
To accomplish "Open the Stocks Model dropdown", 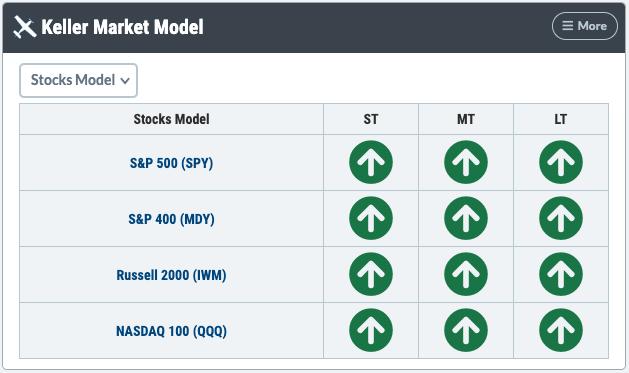I will [x=78, y=80].
